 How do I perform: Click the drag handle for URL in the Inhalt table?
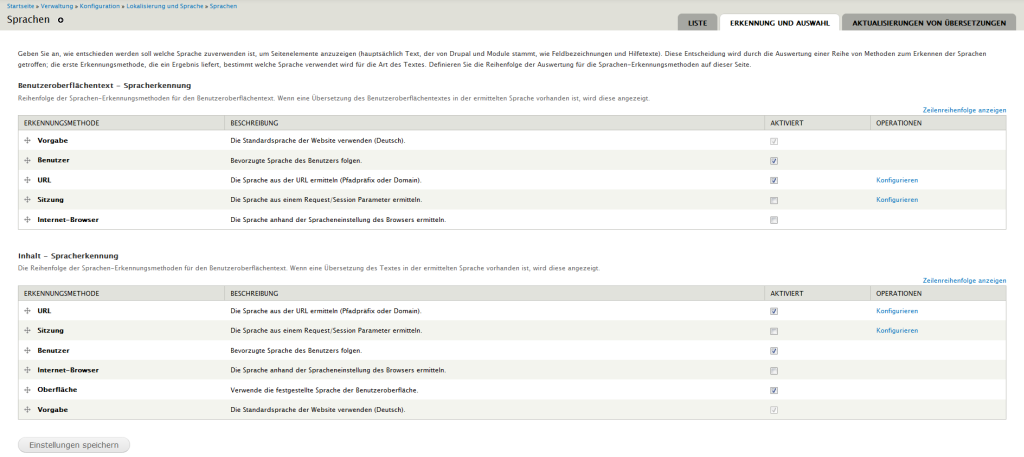coord(27,311)
